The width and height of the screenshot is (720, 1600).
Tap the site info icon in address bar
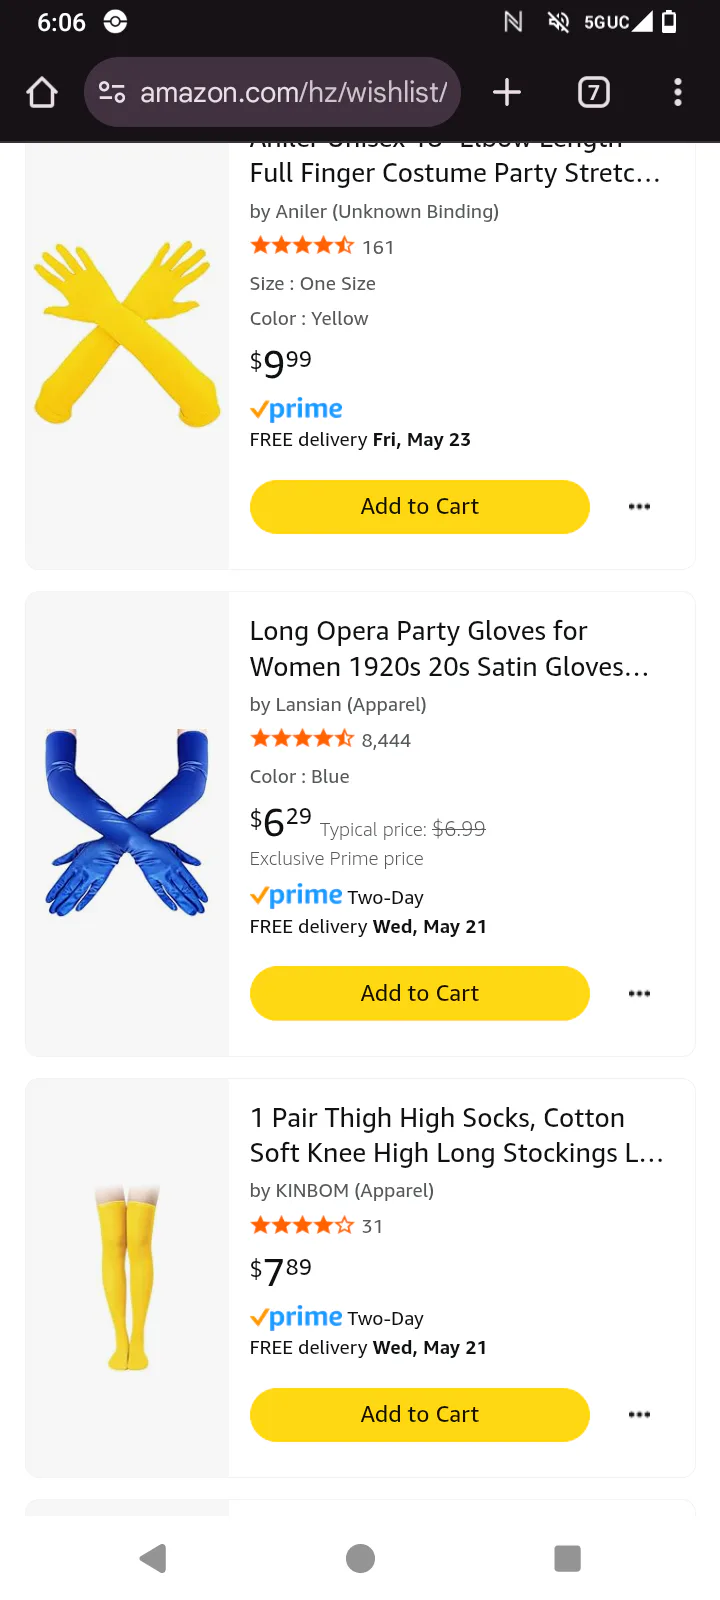(x=112, y=93)
